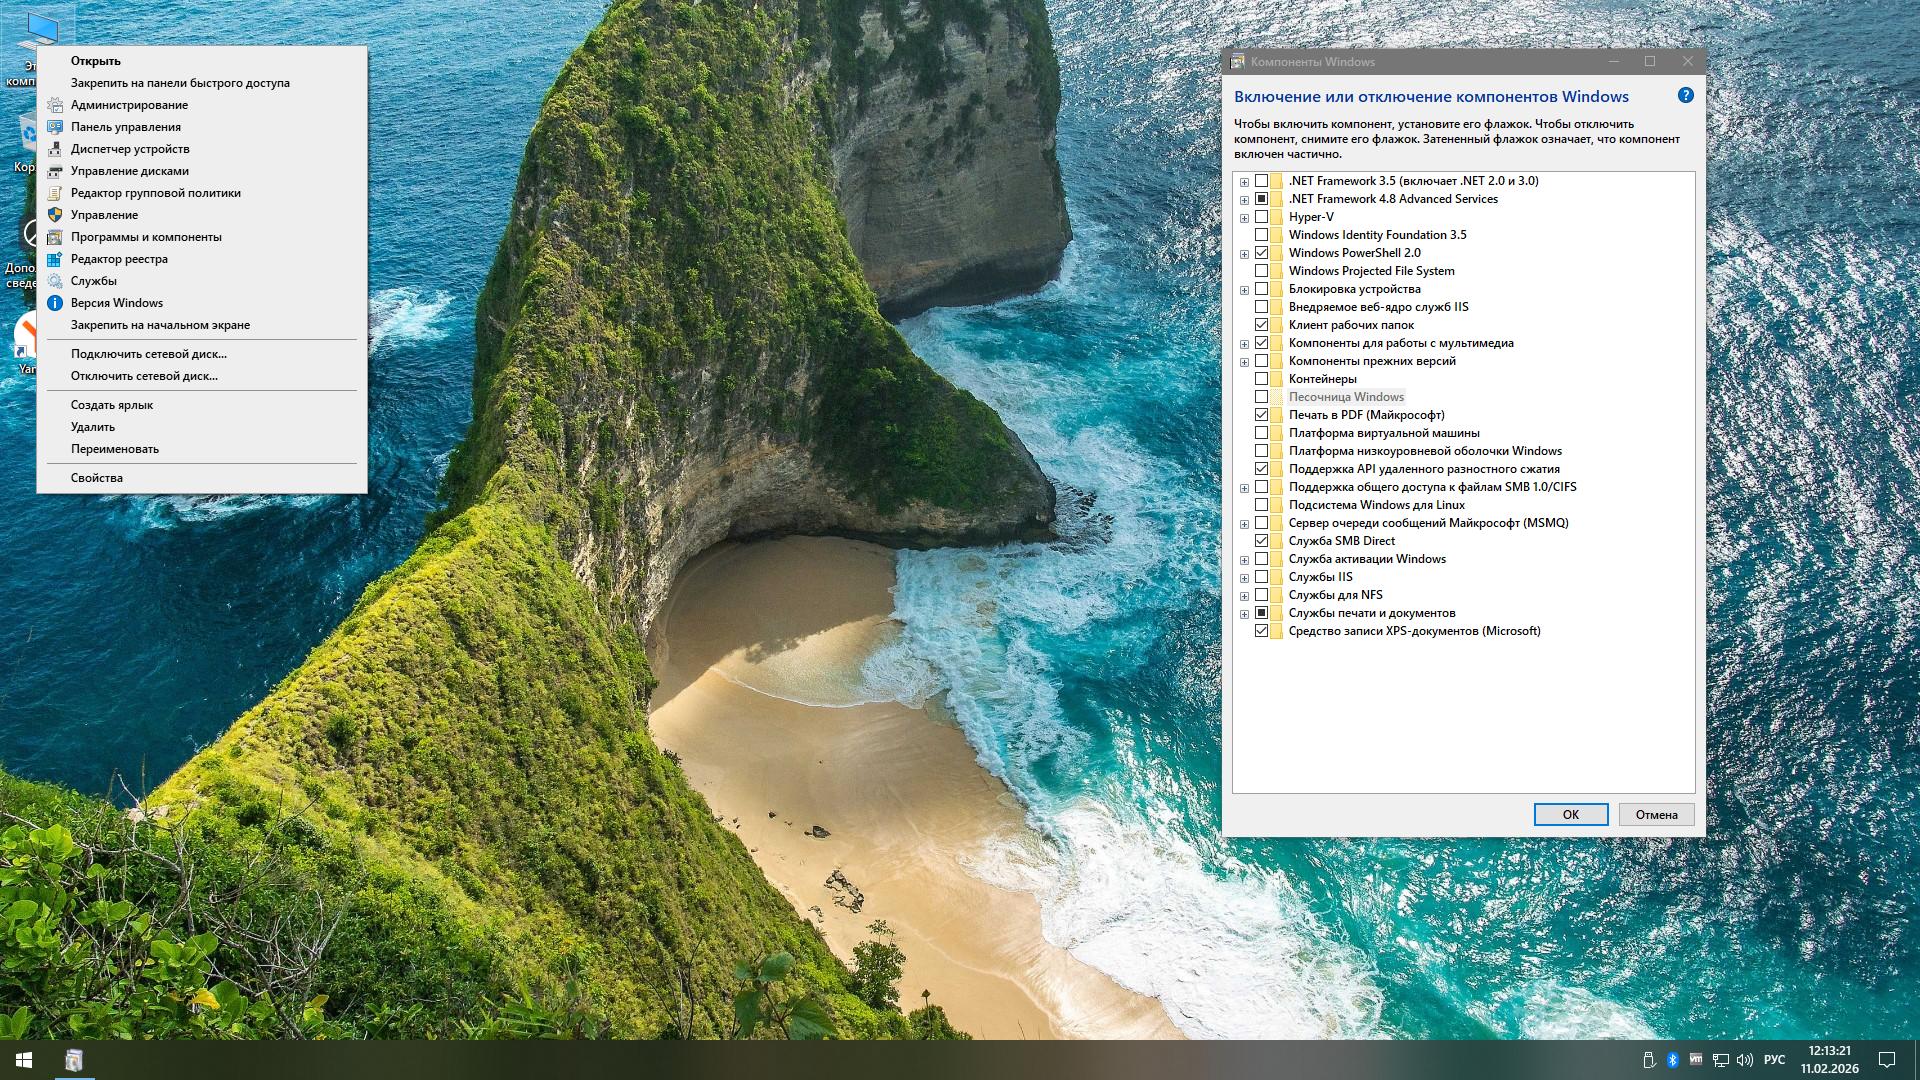Select Диспетчер устройств from context menu

click(130, 149)
